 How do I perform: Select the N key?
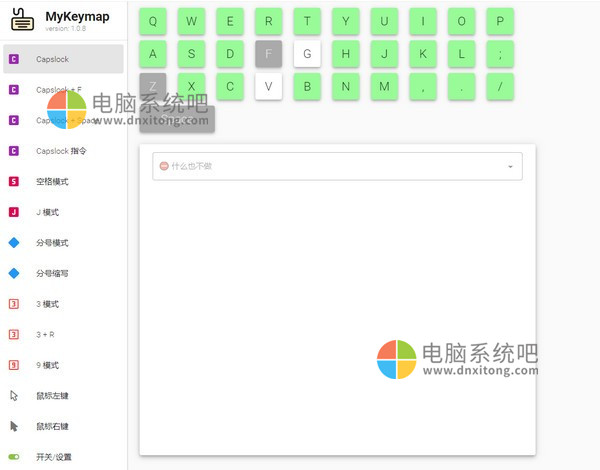click(x=346, y=86)
